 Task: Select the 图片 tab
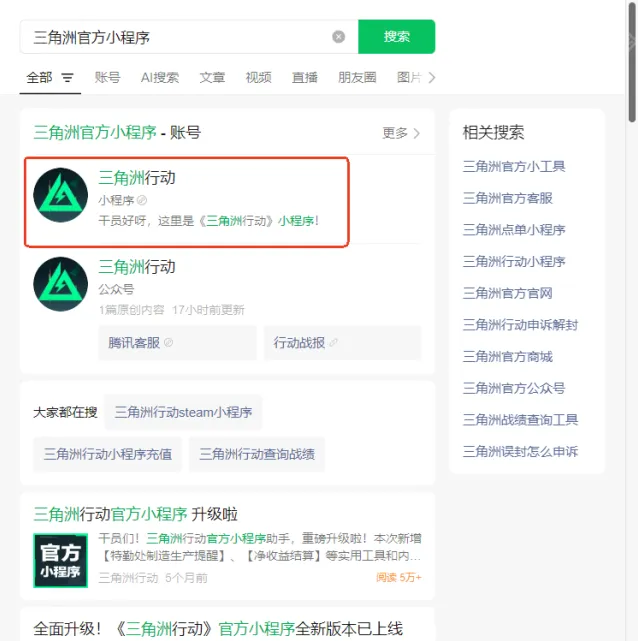coord(409,77)
